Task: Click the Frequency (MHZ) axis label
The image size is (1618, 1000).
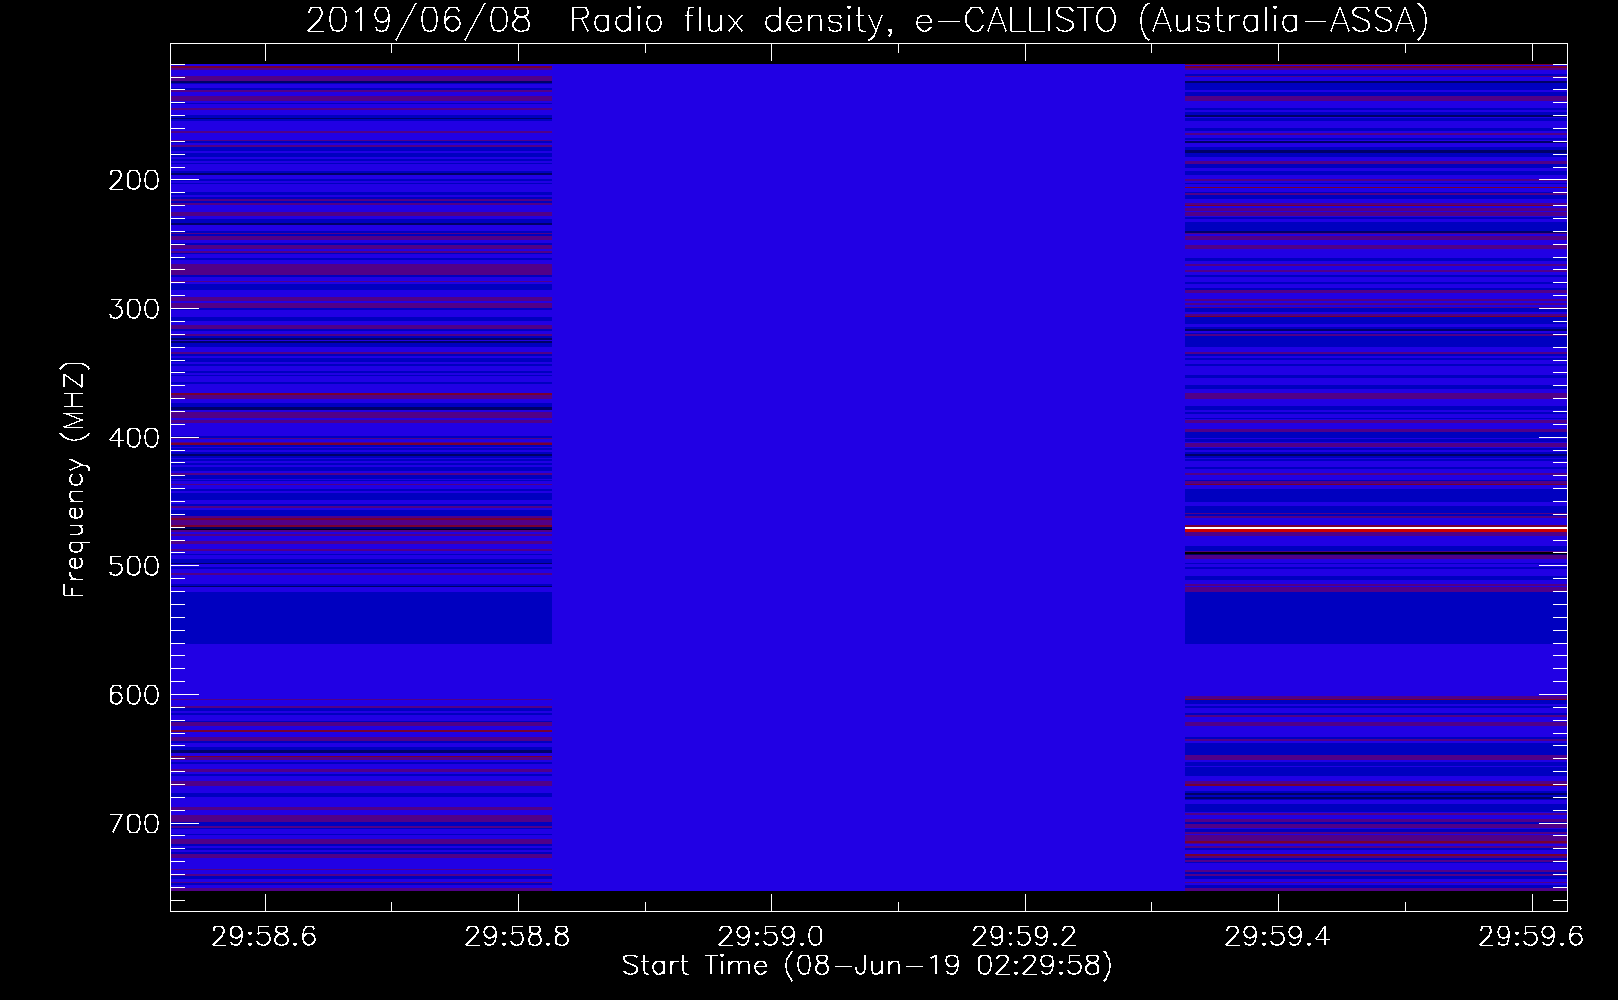Action: coord(75,479)
